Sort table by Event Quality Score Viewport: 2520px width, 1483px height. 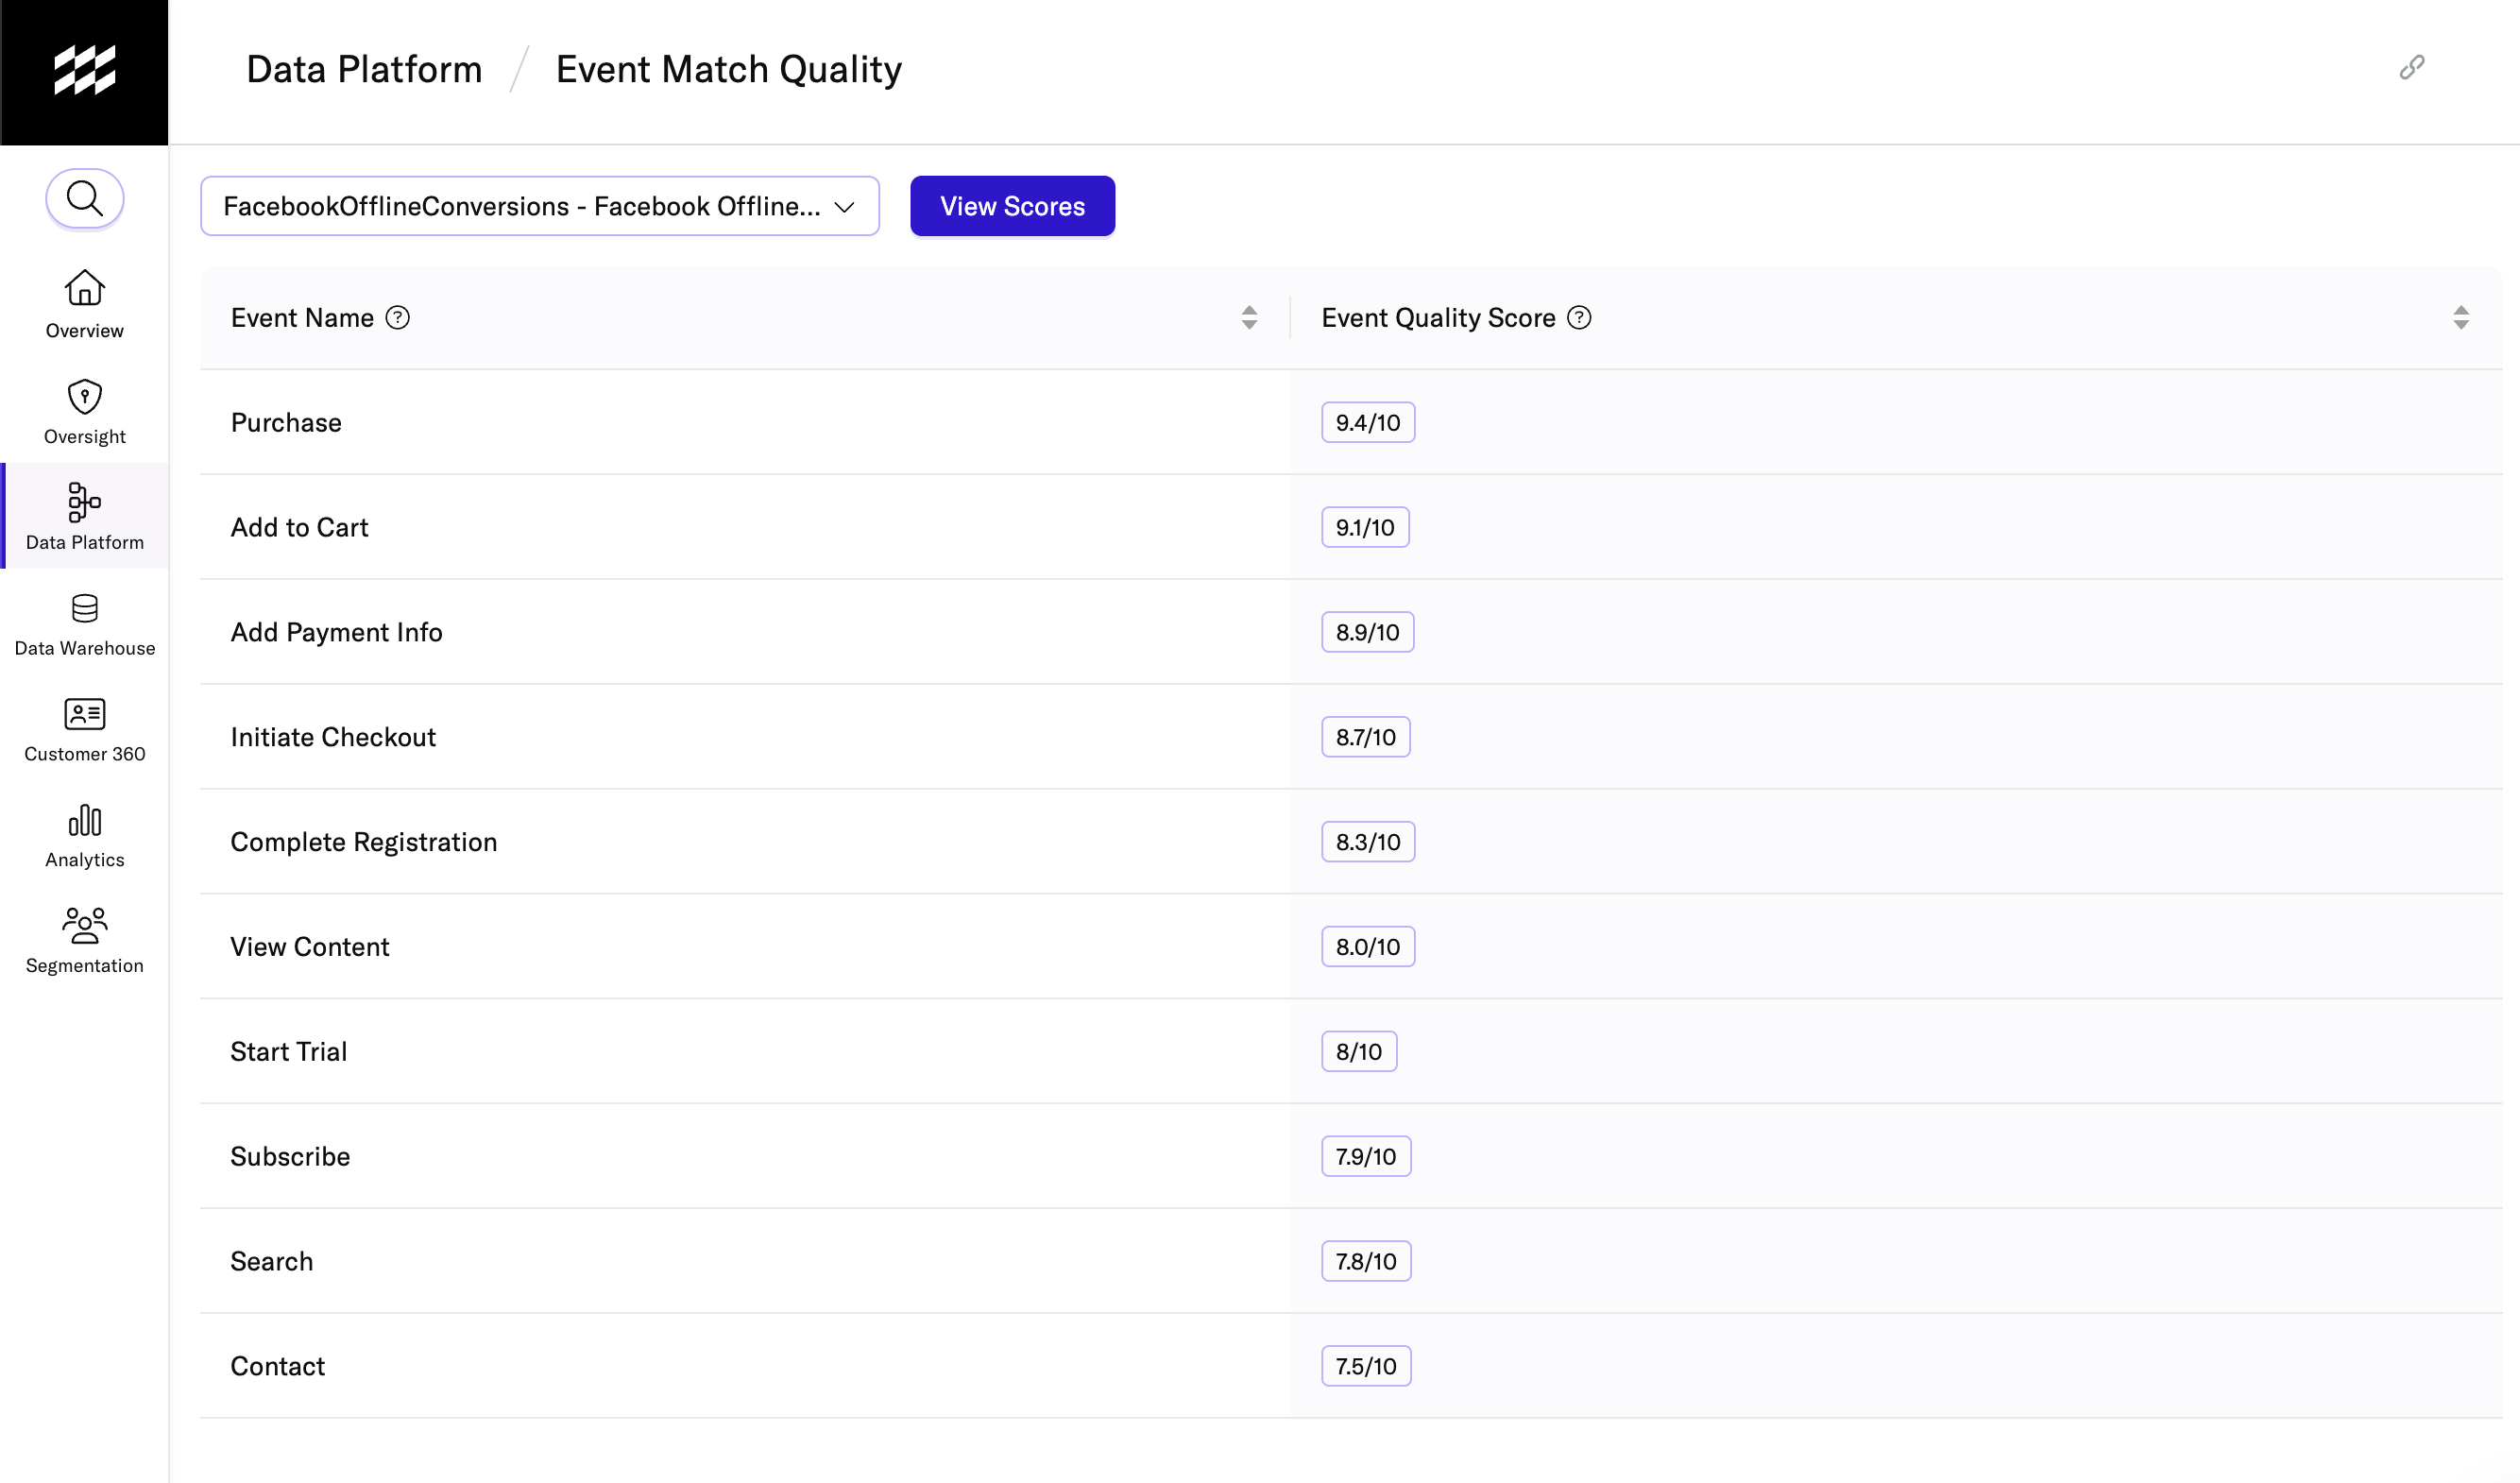coord(2460,318)
